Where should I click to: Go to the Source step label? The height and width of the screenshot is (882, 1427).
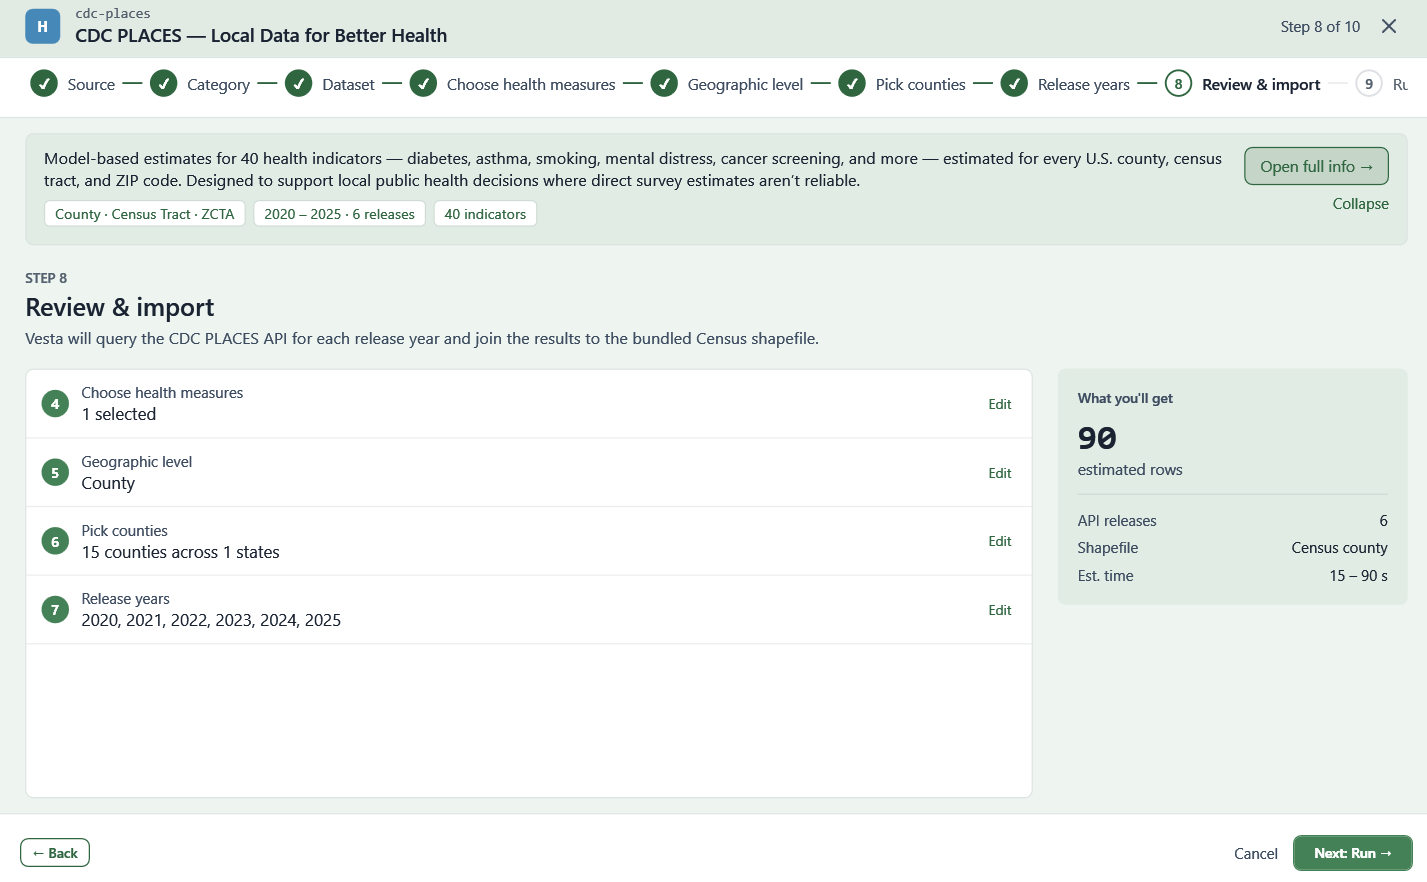[91, 85]
